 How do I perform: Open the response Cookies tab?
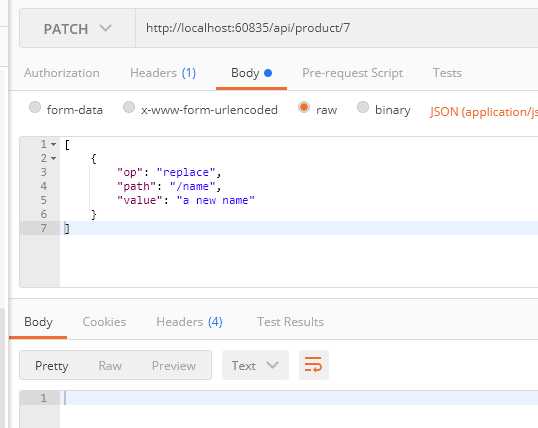click(104, 322)
